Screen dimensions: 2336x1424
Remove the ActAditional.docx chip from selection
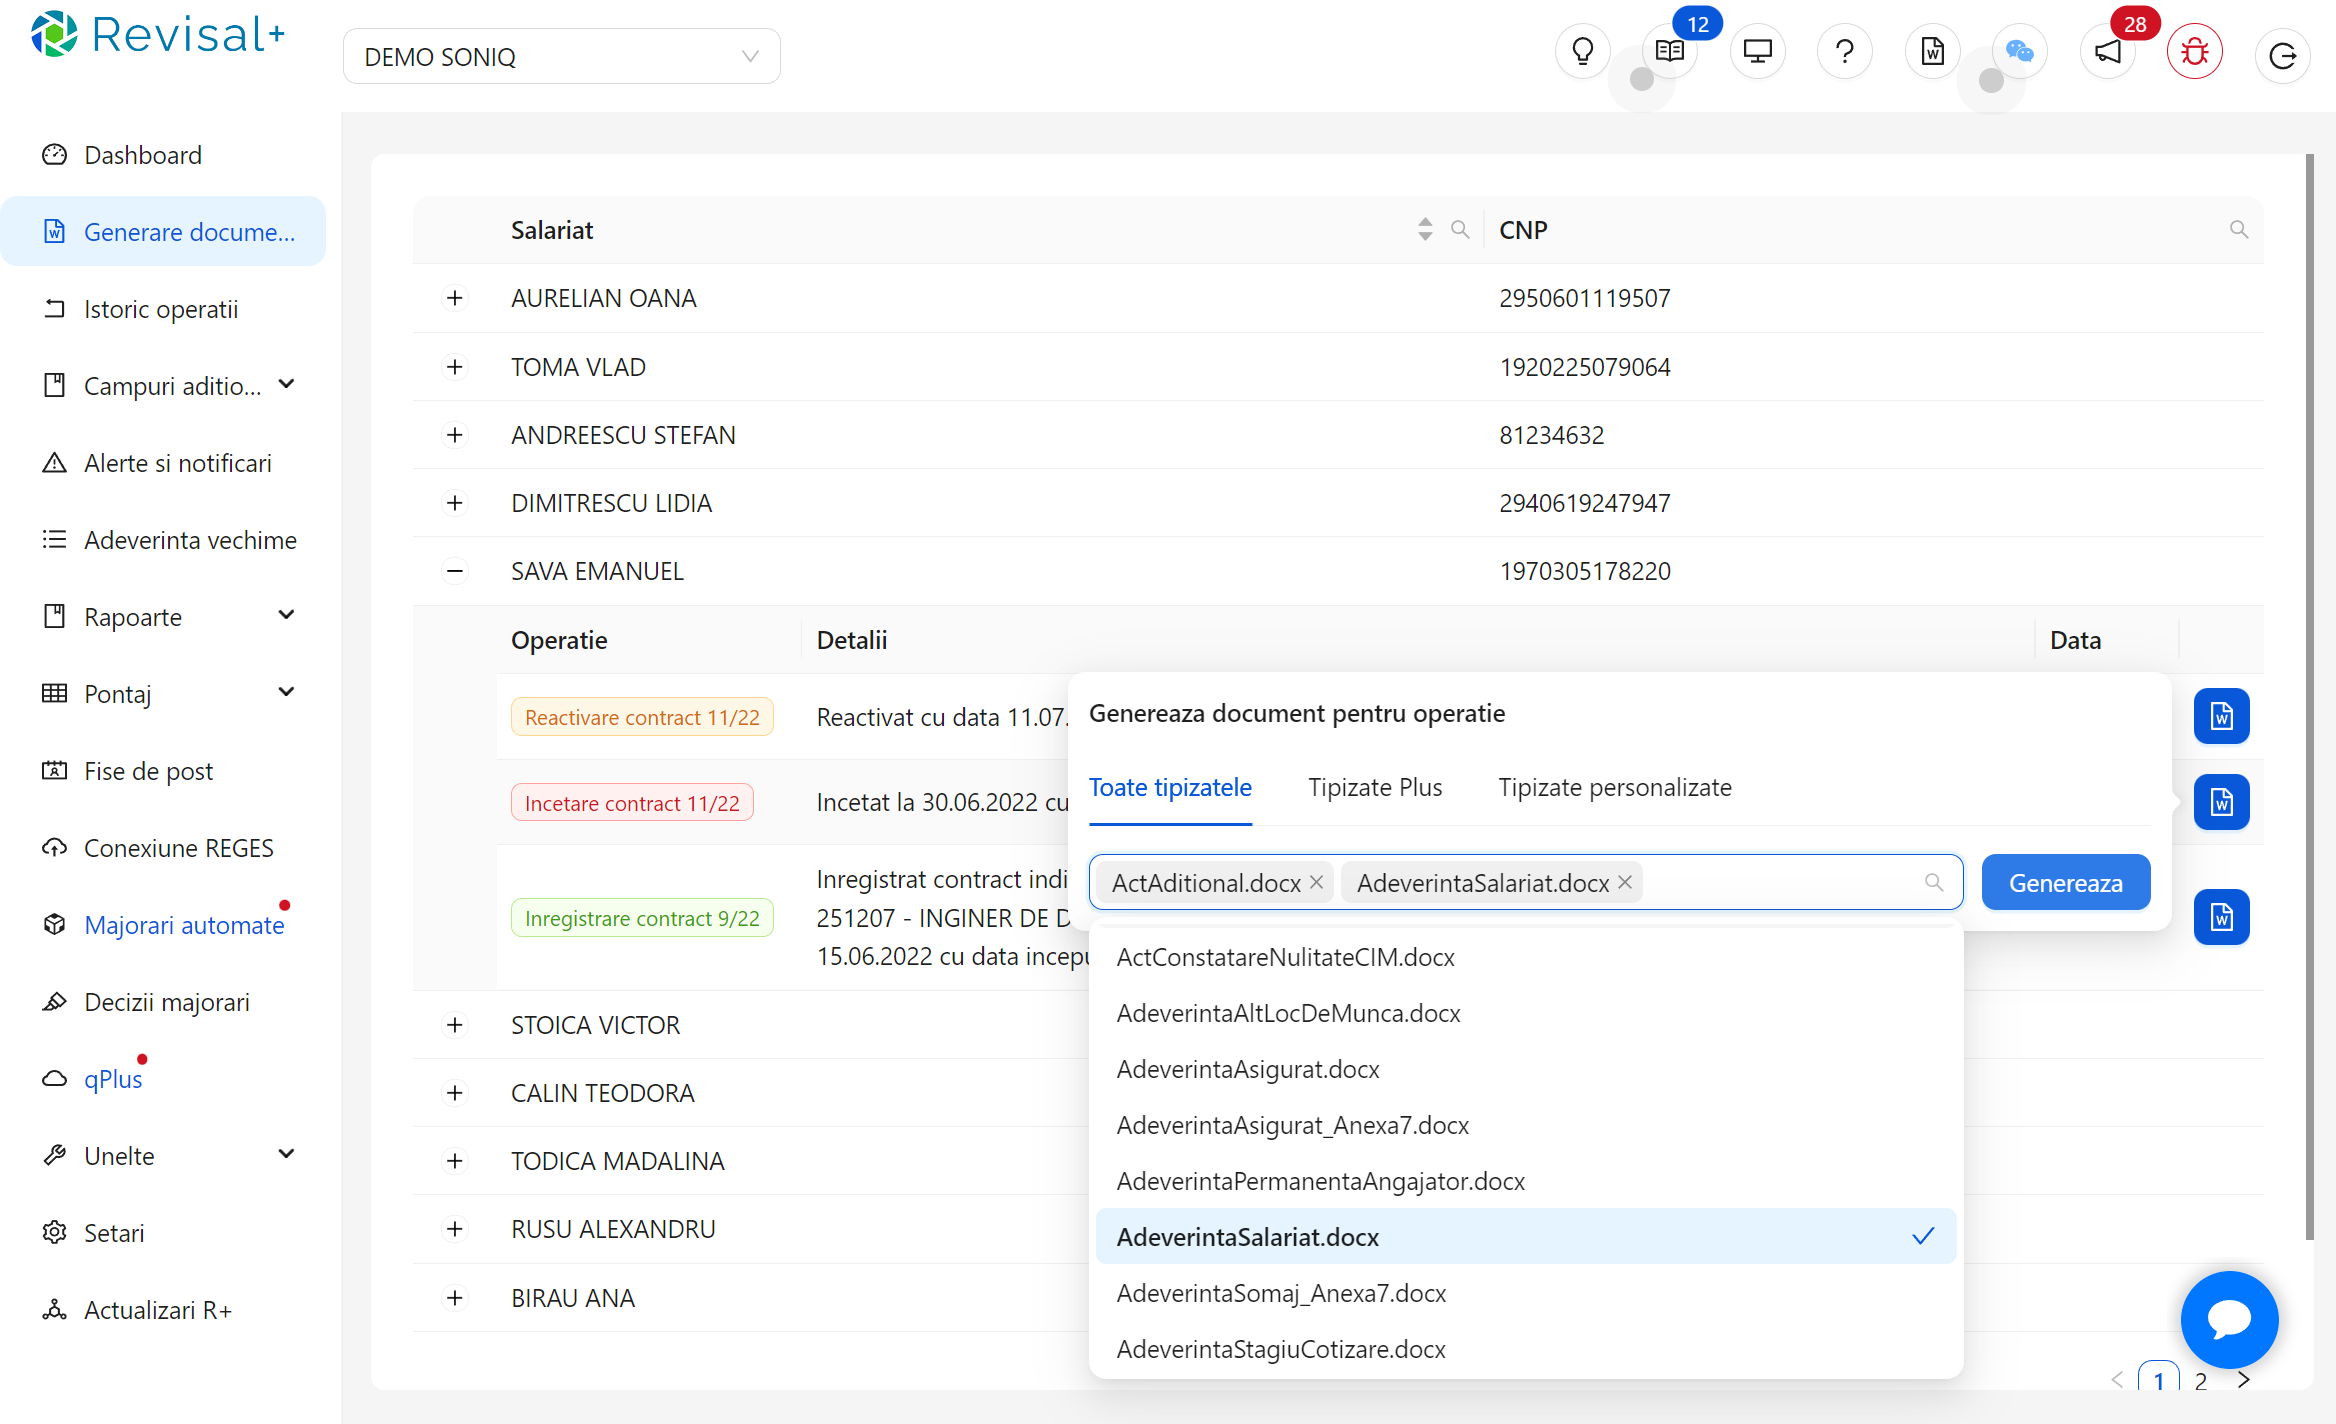(x=1317, y=882)
